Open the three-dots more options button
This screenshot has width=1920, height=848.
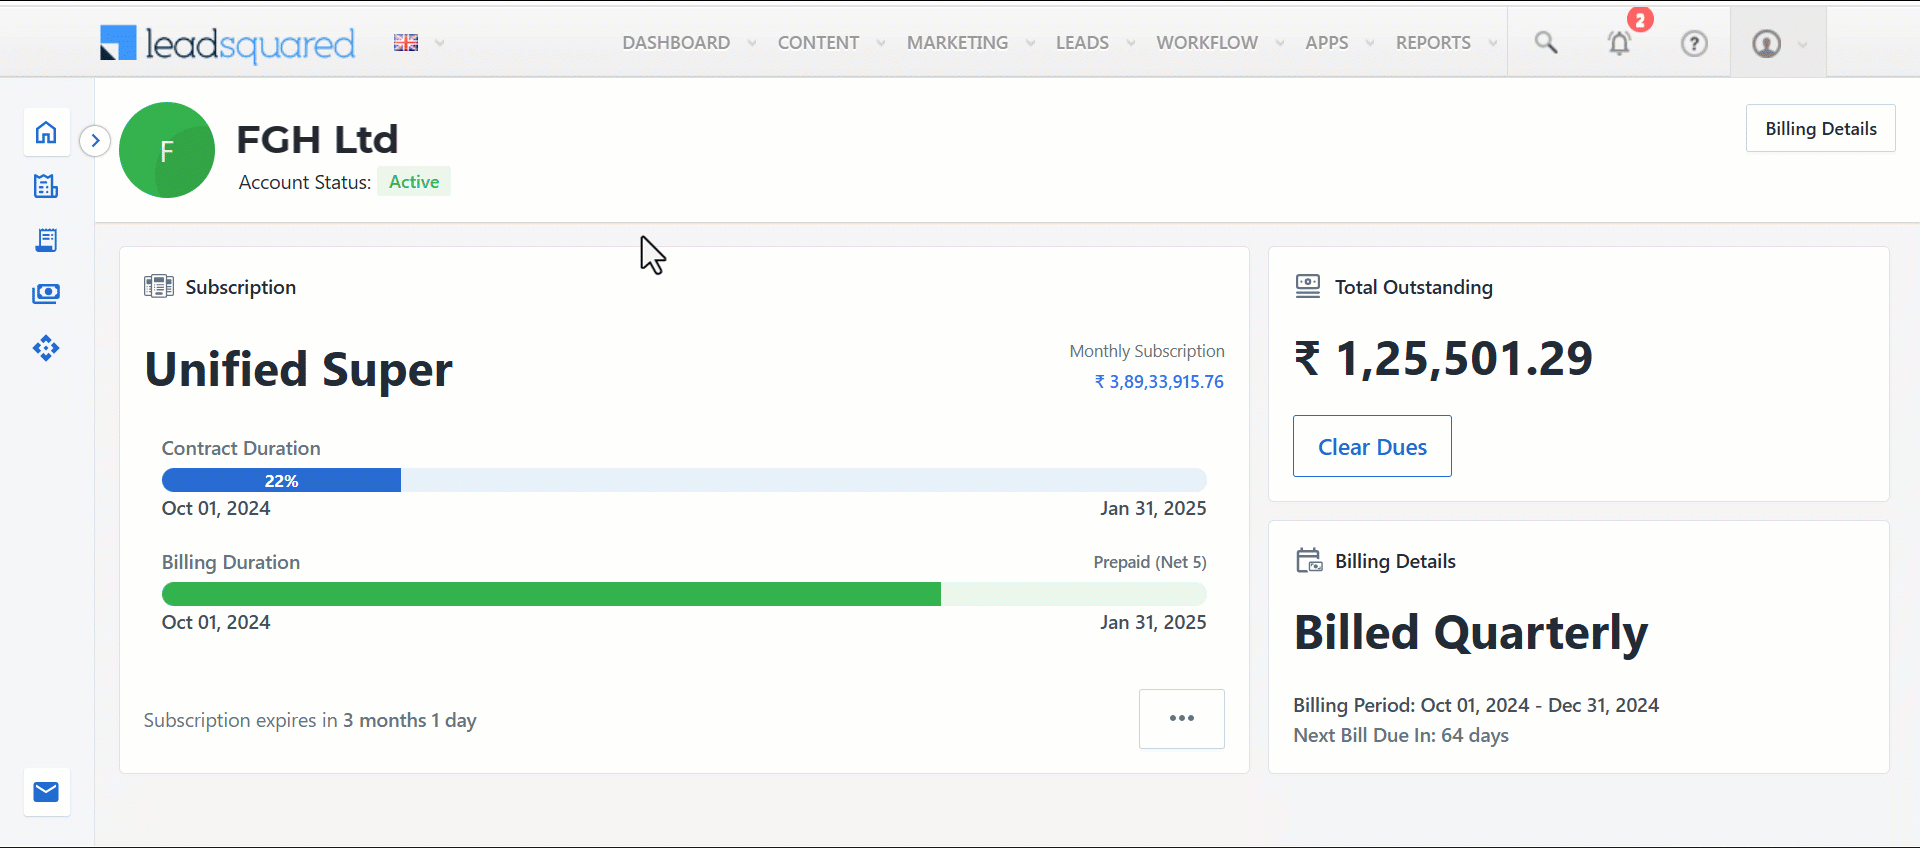click(x=1182, y=718)
